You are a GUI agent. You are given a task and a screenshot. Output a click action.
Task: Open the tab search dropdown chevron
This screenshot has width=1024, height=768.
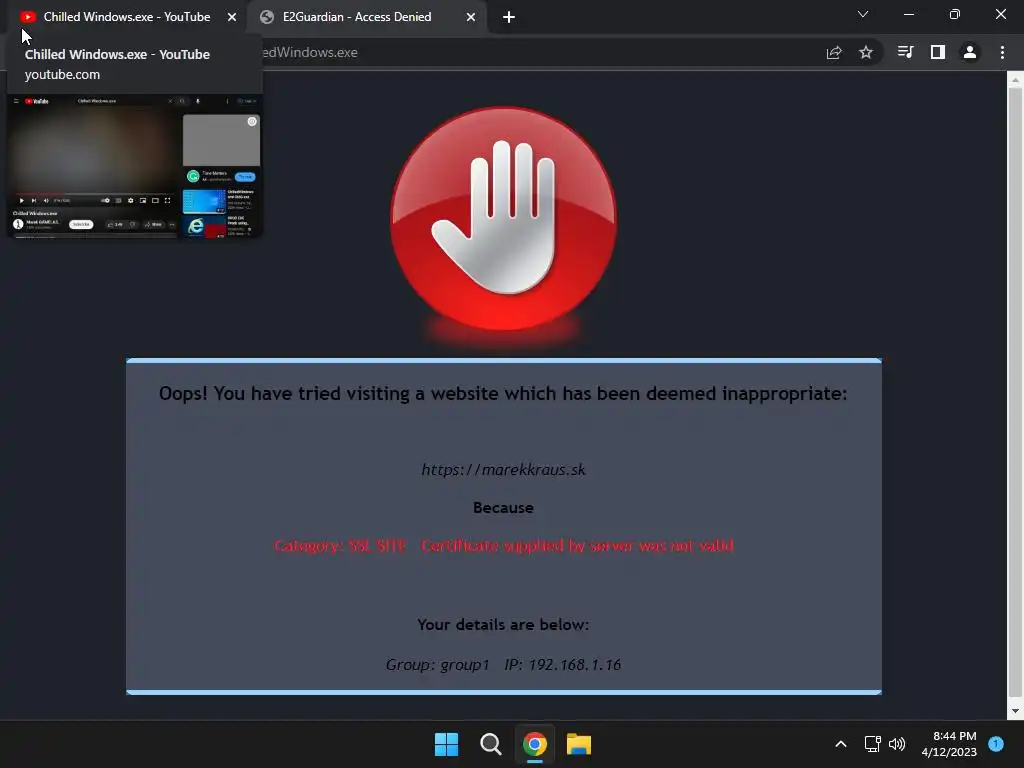point(863,14)
